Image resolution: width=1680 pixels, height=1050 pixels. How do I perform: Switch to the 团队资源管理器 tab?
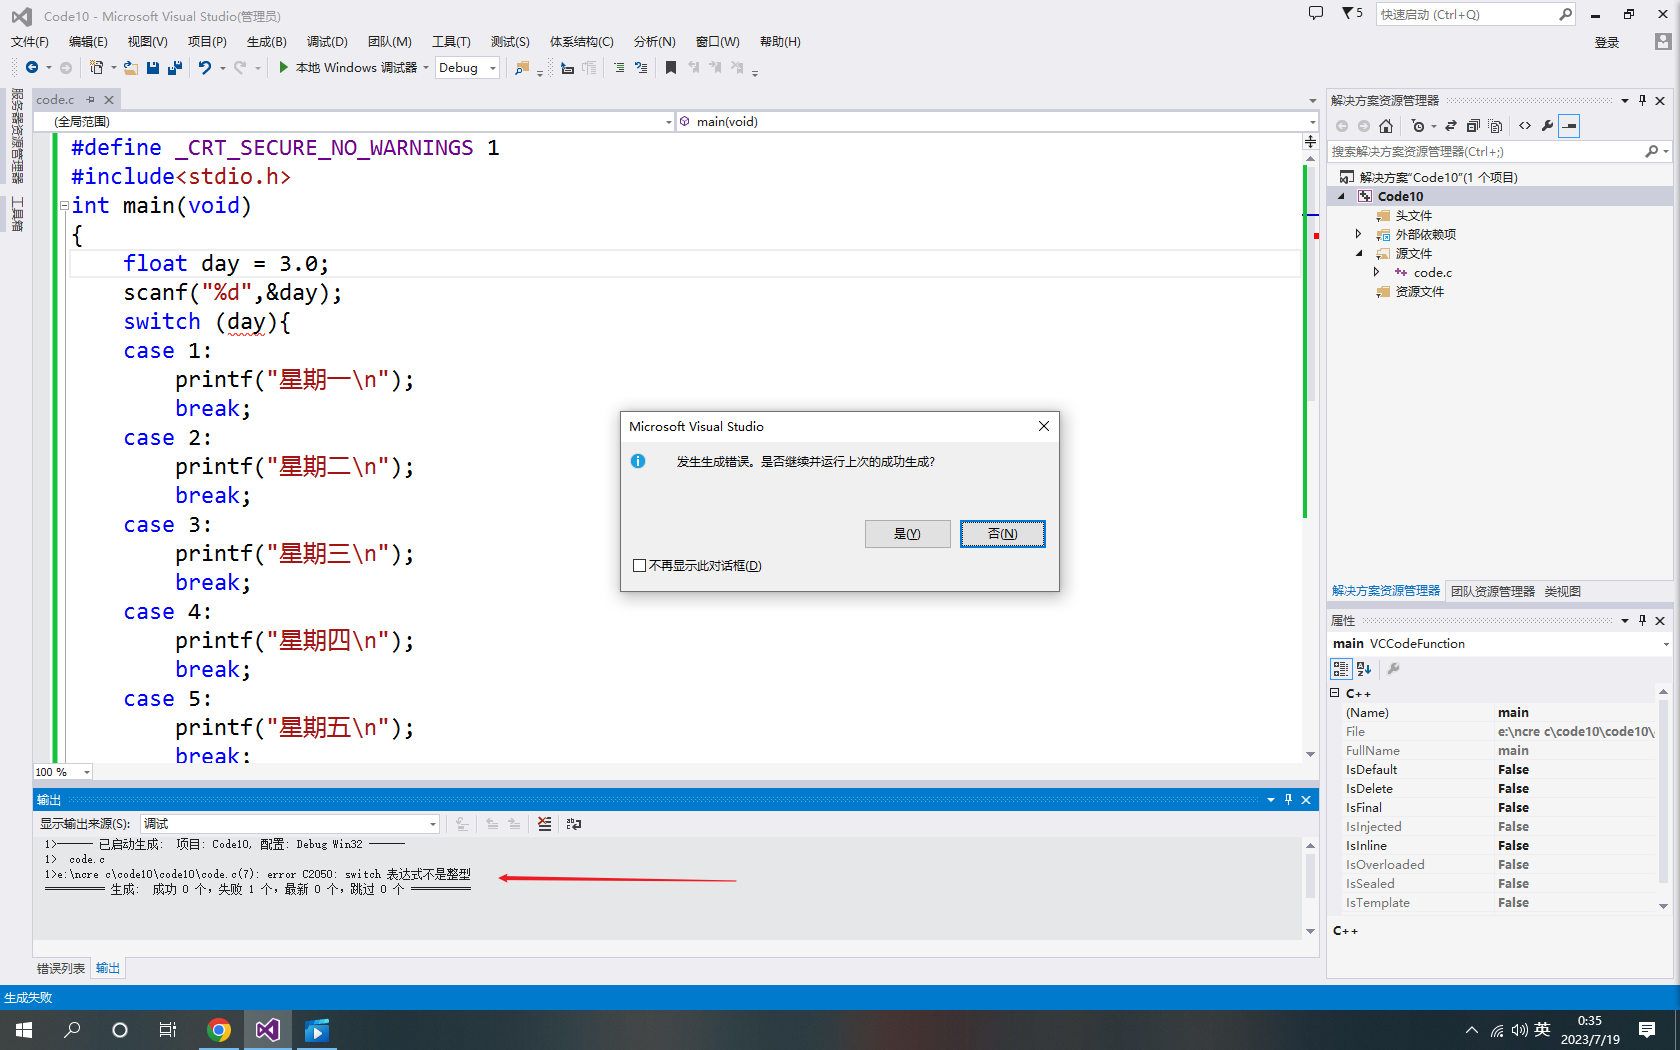(x=1493, y=592)
